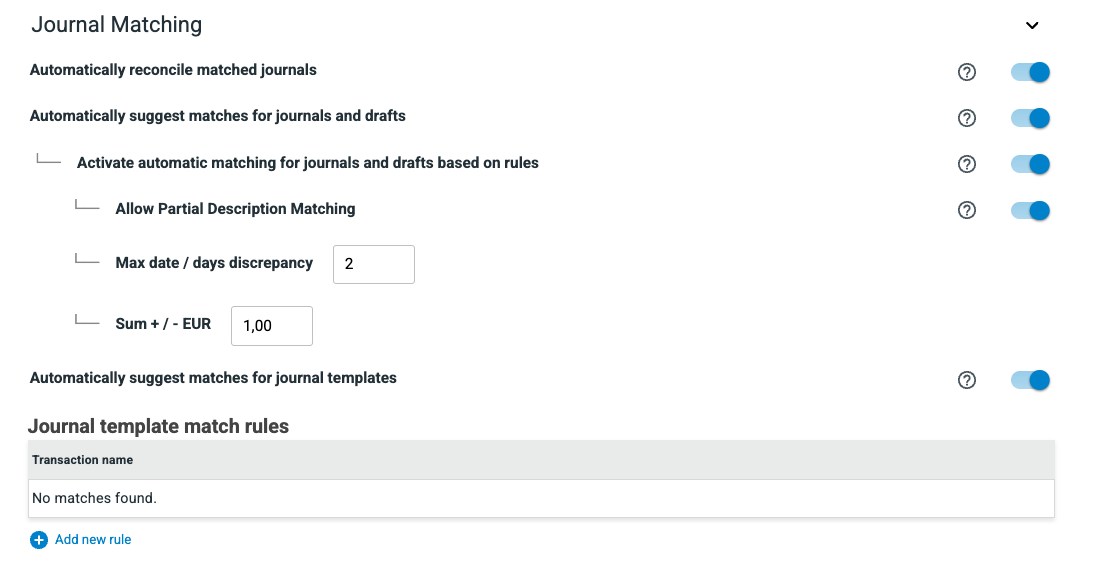Show help for suggest matches for journals and drafts

coord(966,118)
